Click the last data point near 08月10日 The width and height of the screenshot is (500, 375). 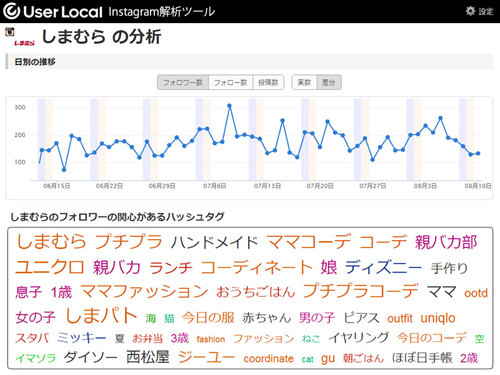point(478,153)
